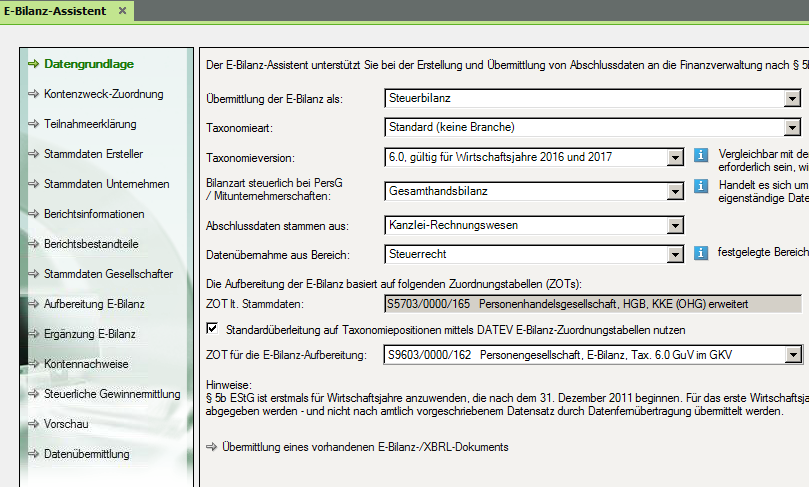
Task: Click the arrow icon beside Datengrundlage
Action: click(34, 63)
